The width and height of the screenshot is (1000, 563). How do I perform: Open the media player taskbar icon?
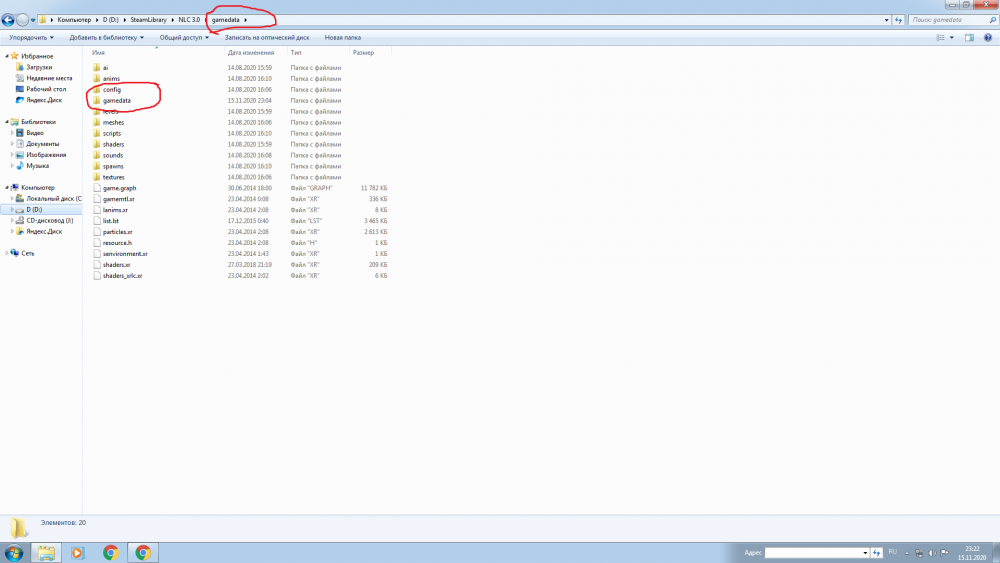click(x=77, y=553)
